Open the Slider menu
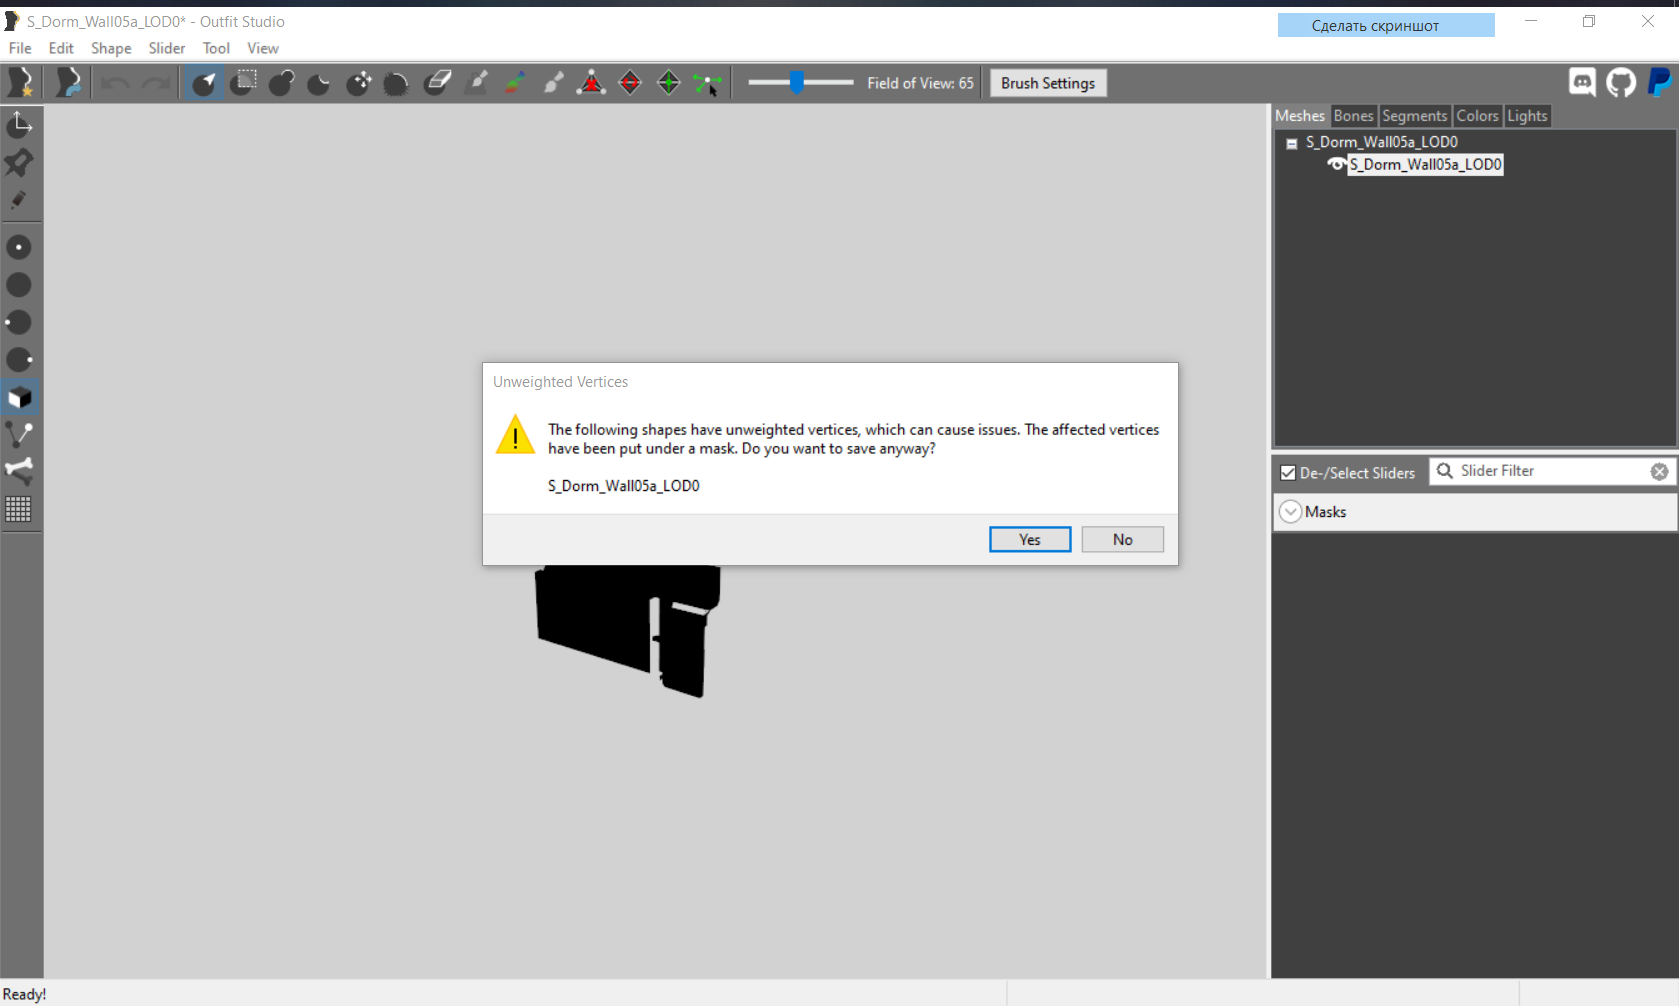Screen dimensions: 1679x1006 (x=166, y=48)
